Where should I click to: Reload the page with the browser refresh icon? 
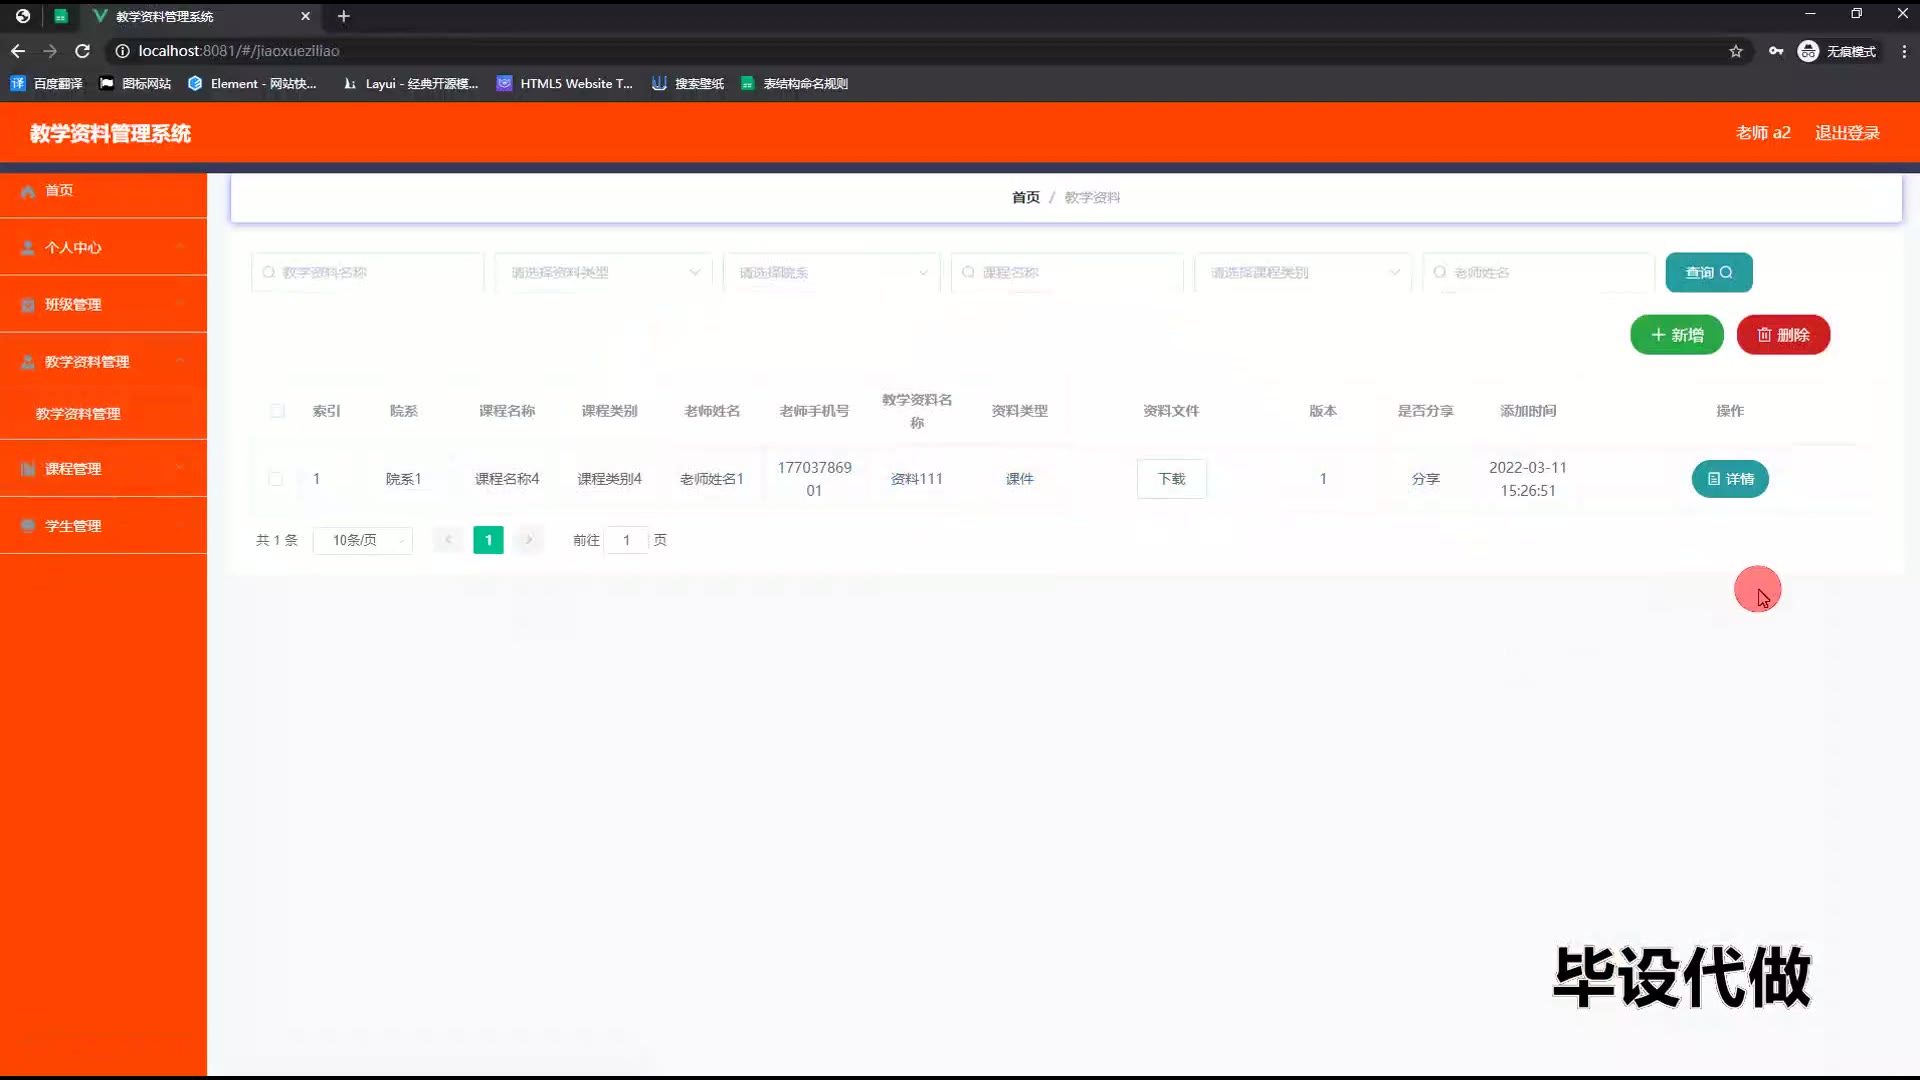[83, 51]
